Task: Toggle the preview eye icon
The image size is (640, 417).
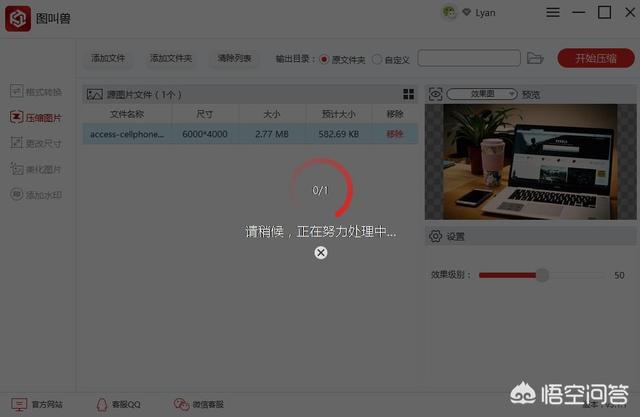Action: (x=436, y=94)
